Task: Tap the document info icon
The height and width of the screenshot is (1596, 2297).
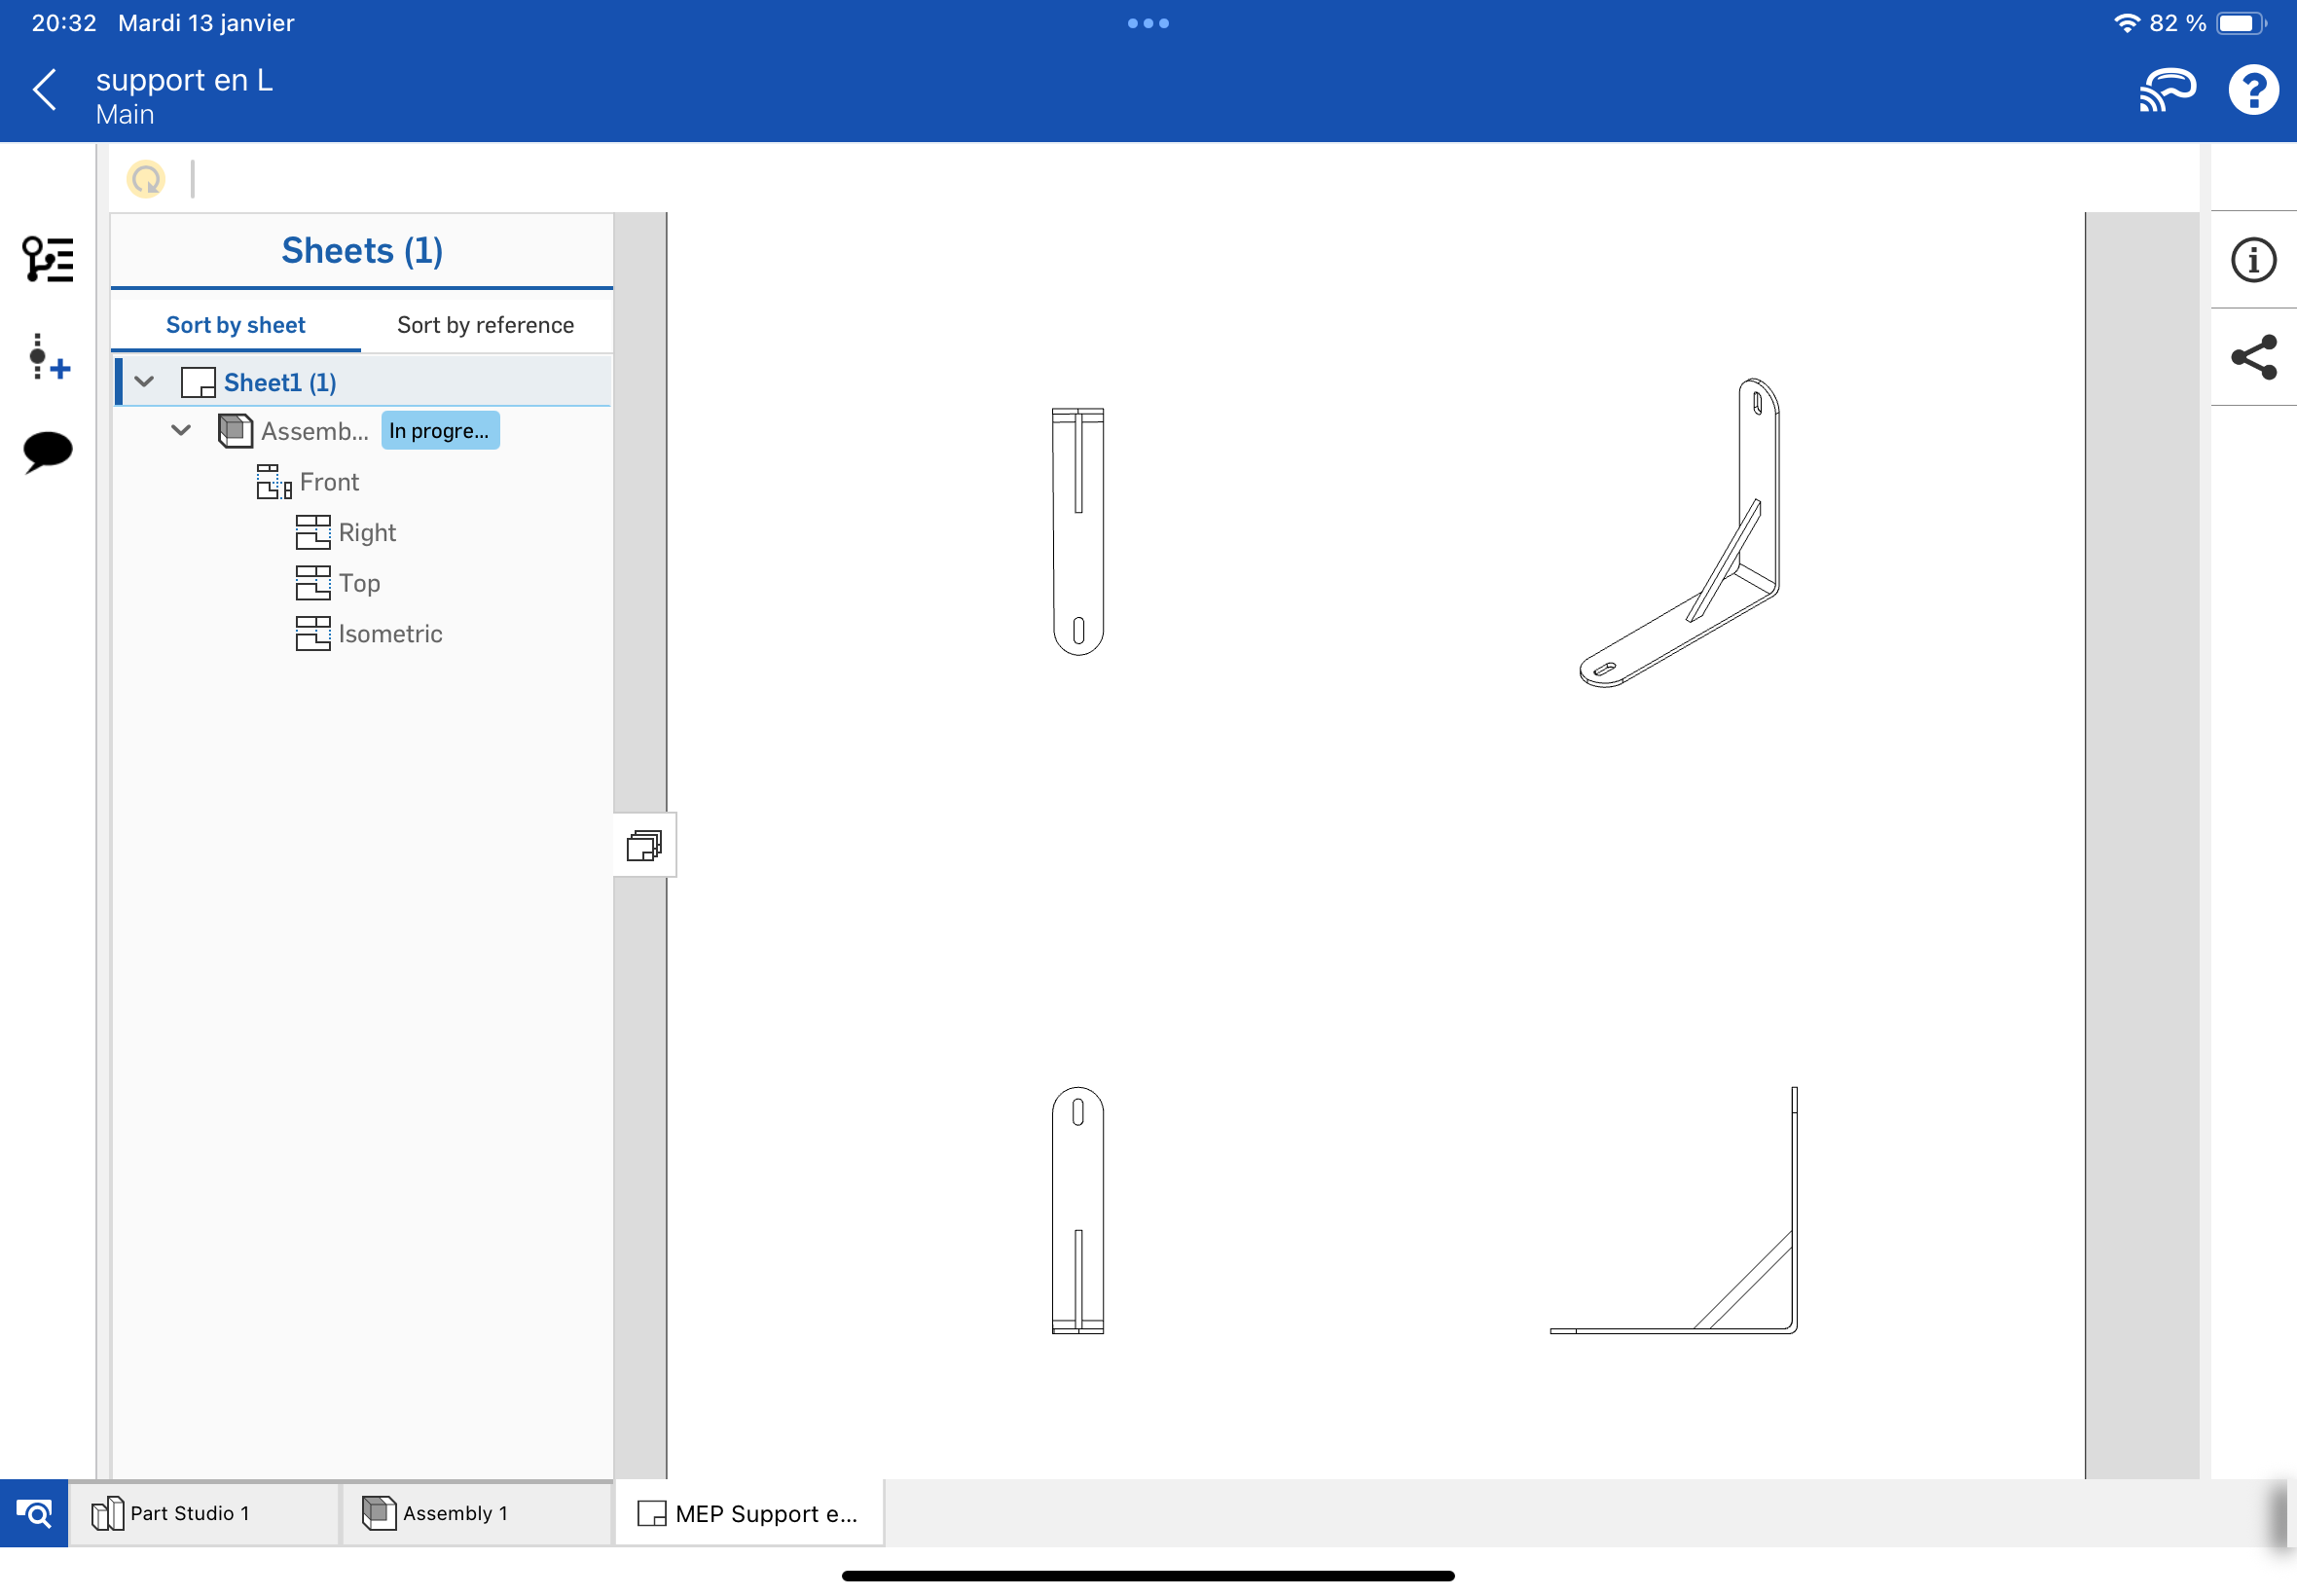Action: 2252,260
